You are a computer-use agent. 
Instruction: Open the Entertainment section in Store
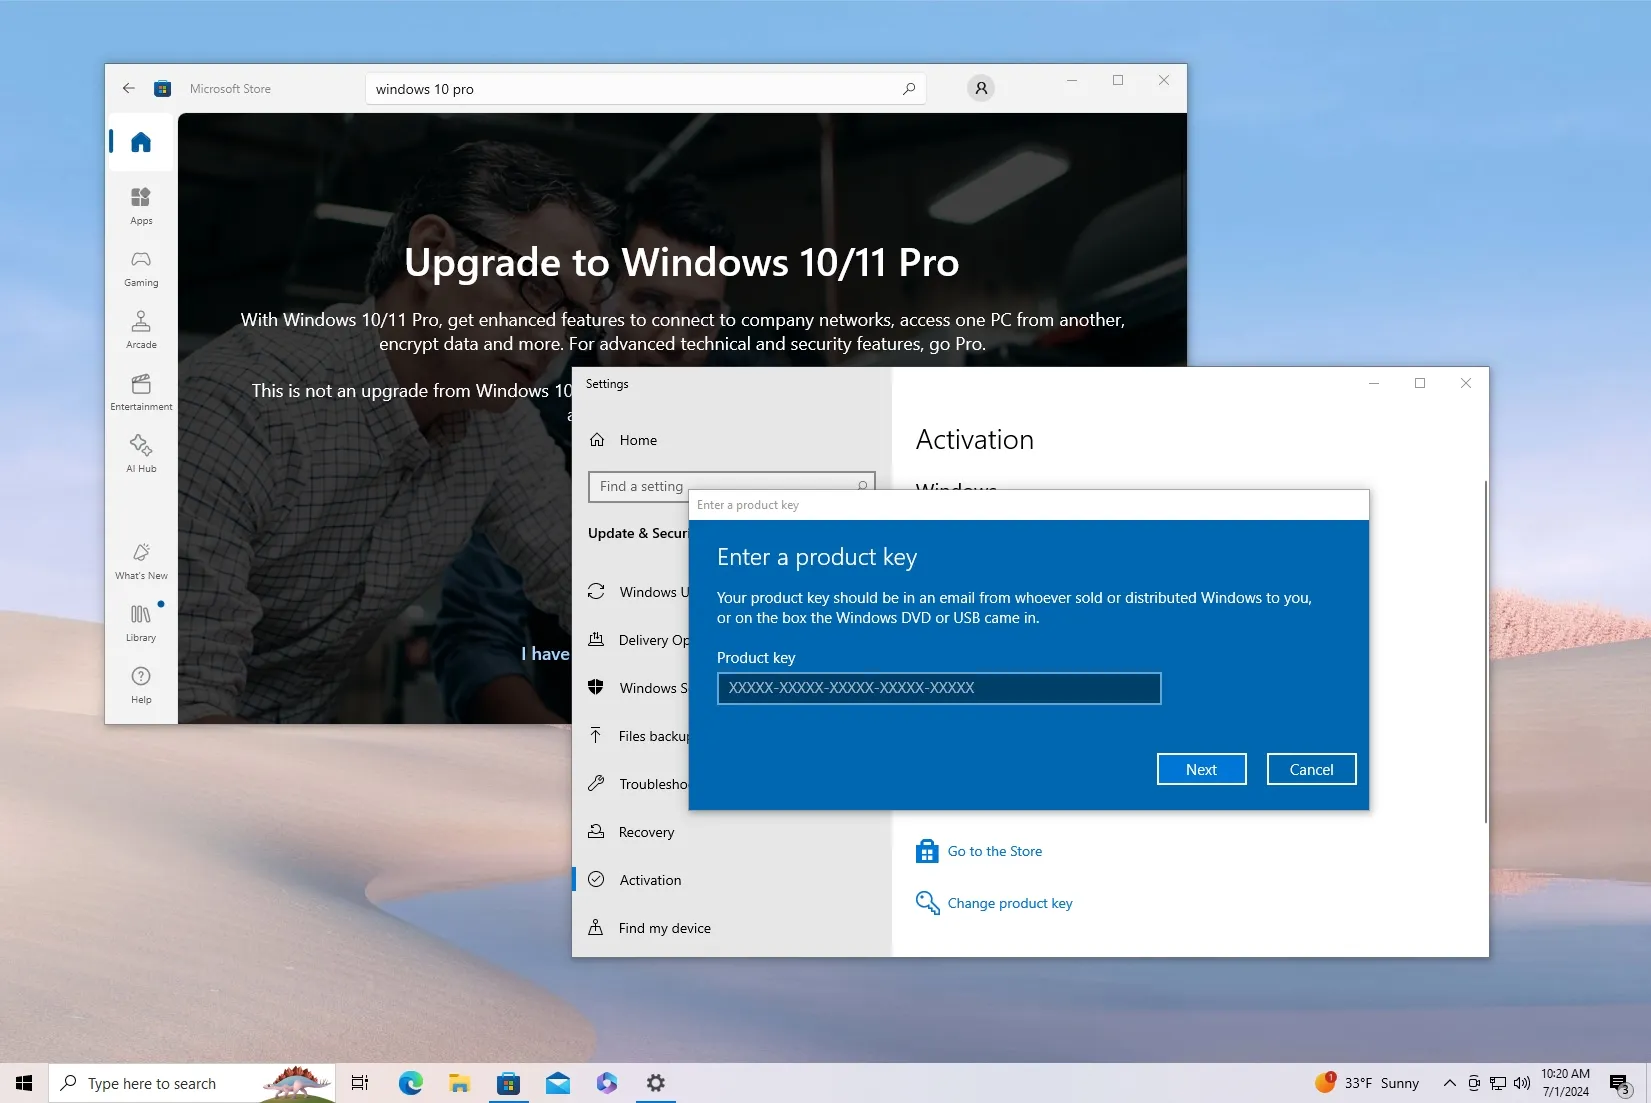[x=141, y=391]
